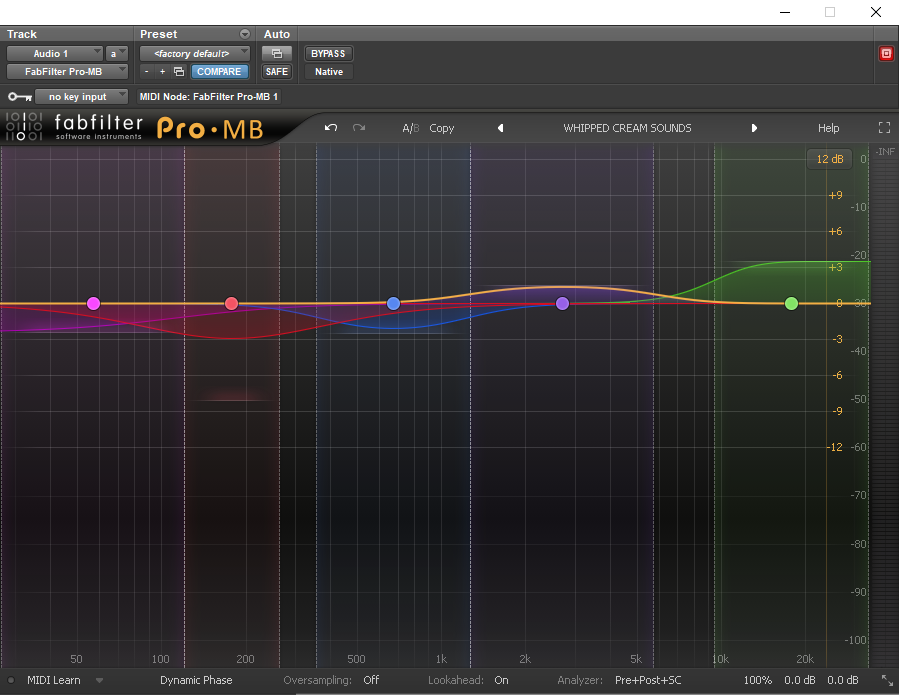Image resolution: width=899 pixels, height=695 pixels.
Task: Copy A/B state with Copy button
Action: point(441,128)
